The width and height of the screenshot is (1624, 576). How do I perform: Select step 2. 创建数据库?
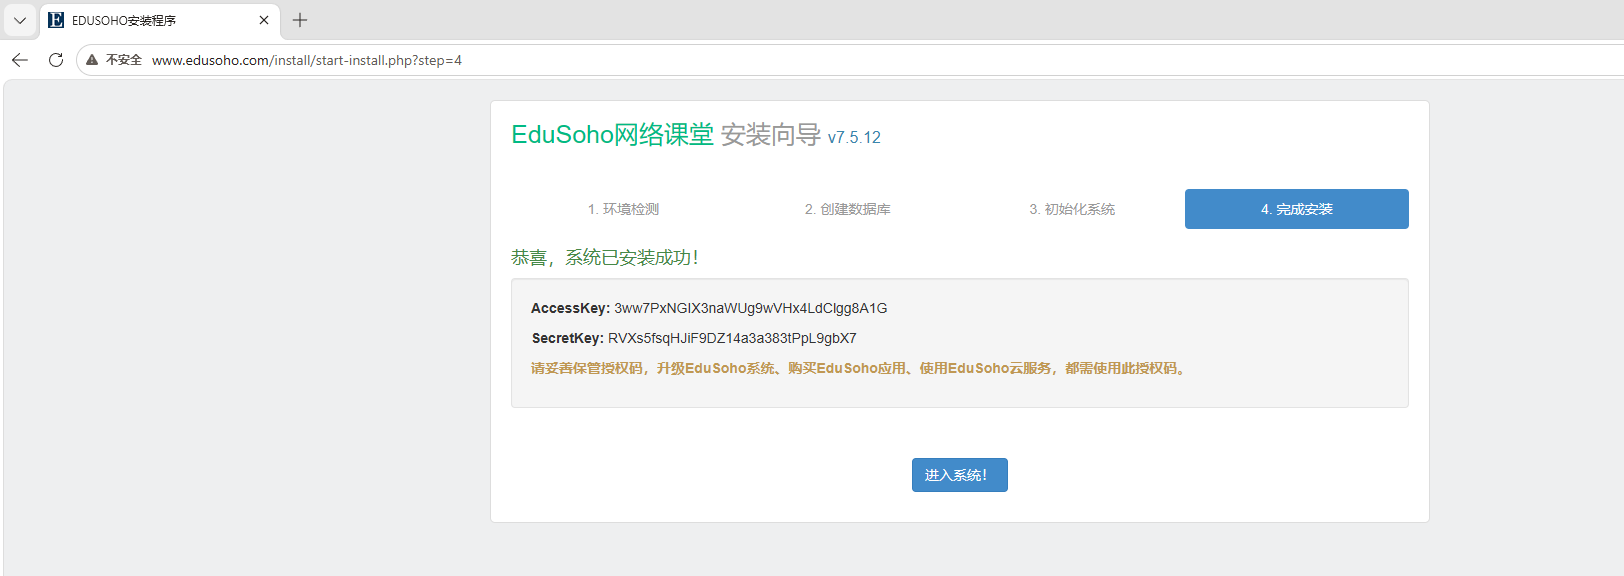tap(847, 209)
